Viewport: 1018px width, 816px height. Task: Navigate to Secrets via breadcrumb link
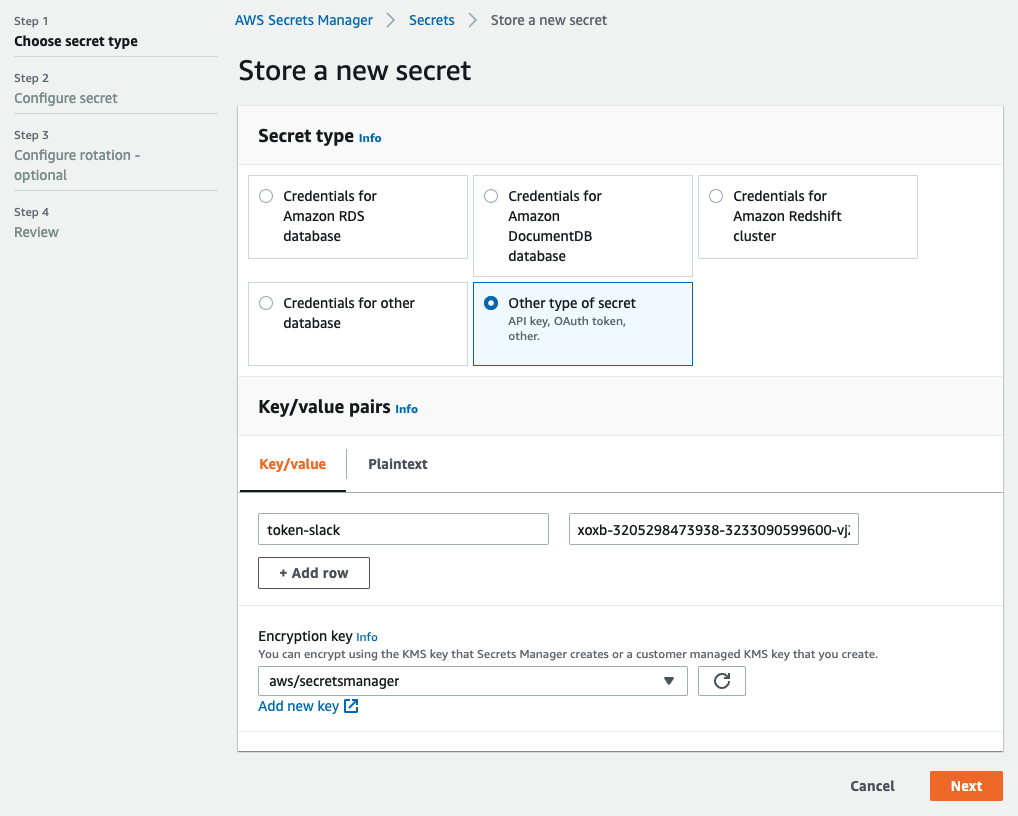(x=431, y=19)
